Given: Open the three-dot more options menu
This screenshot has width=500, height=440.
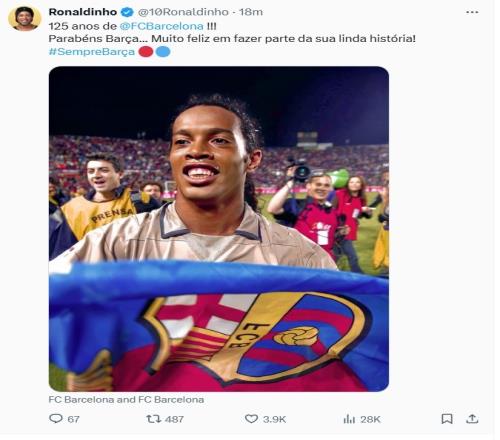Looking at the screenshot, I should pos(472,12).
